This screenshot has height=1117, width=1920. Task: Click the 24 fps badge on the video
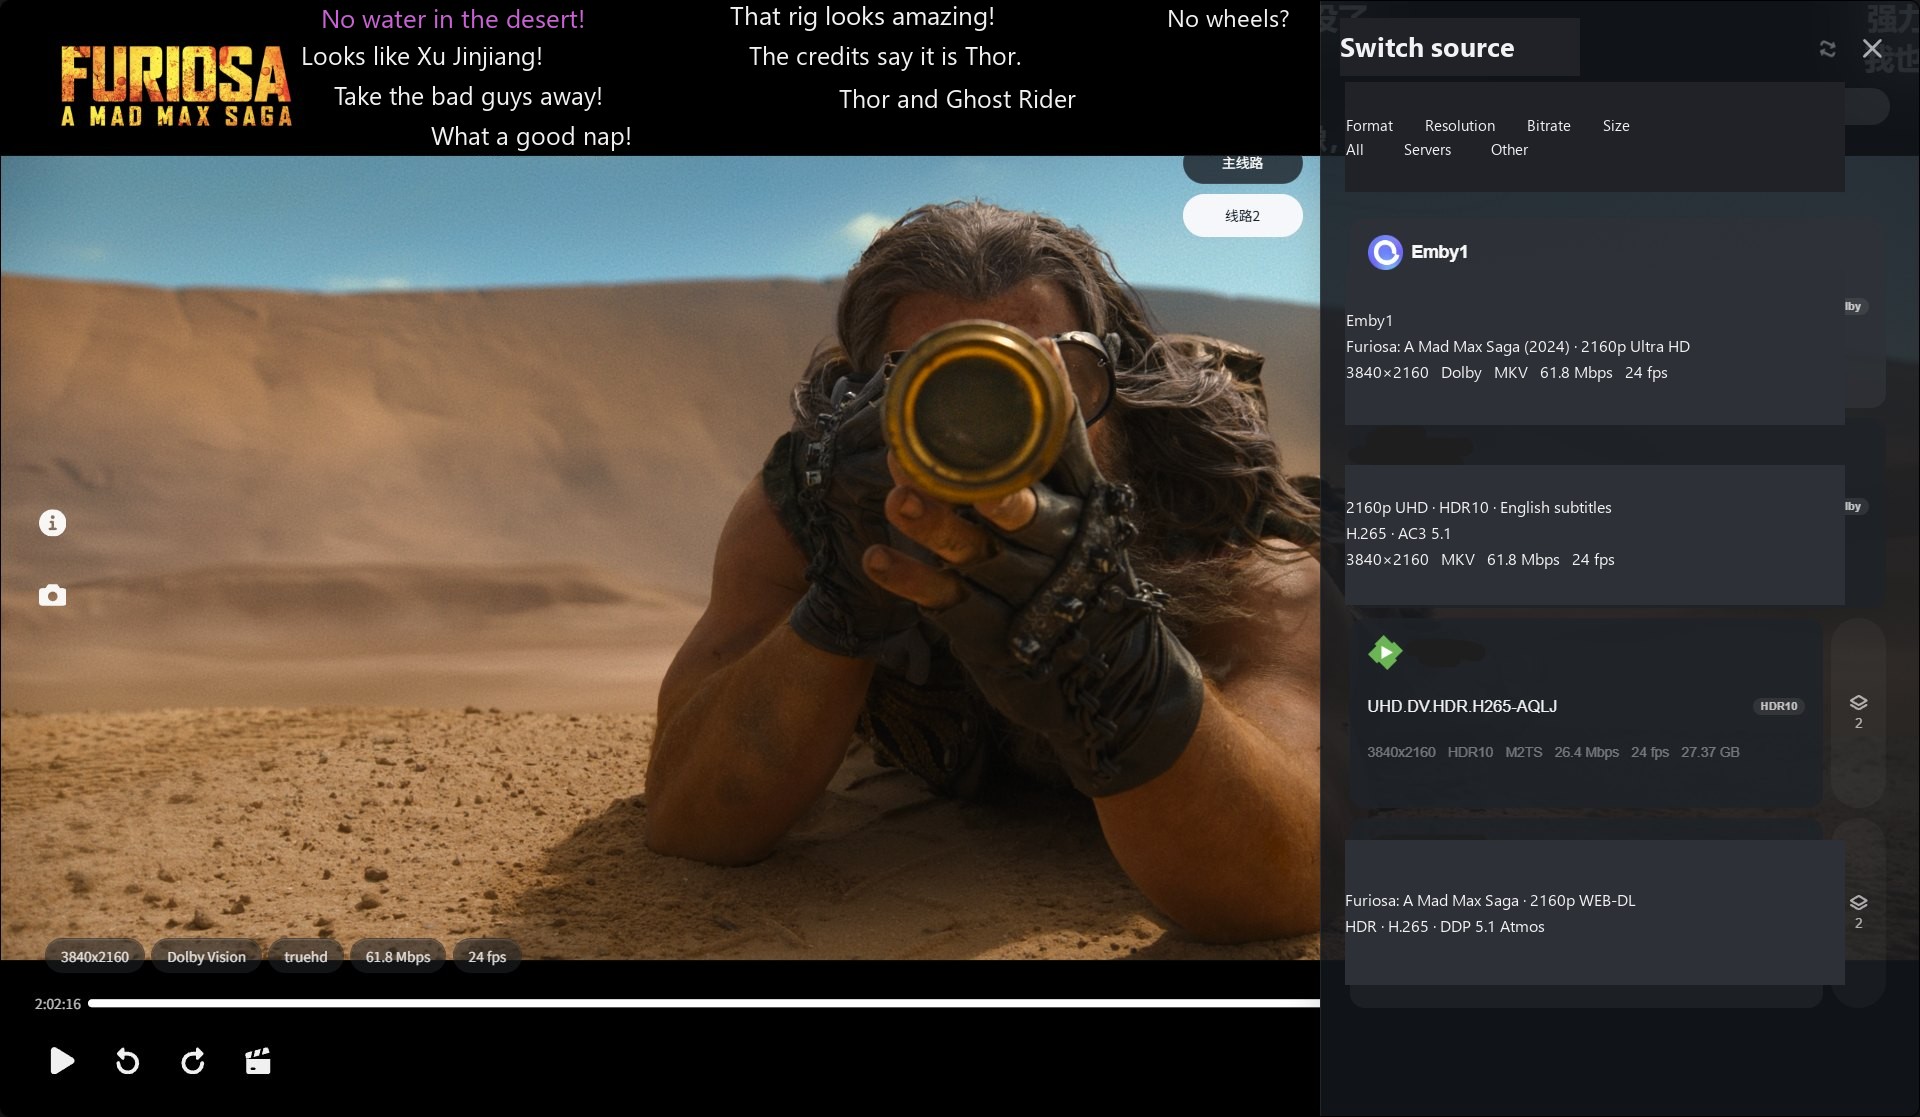pos(487,957)
